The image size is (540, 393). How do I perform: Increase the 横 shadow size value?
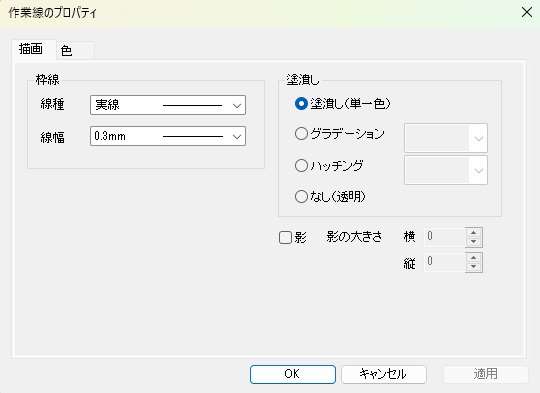click(x=474, y=232)
